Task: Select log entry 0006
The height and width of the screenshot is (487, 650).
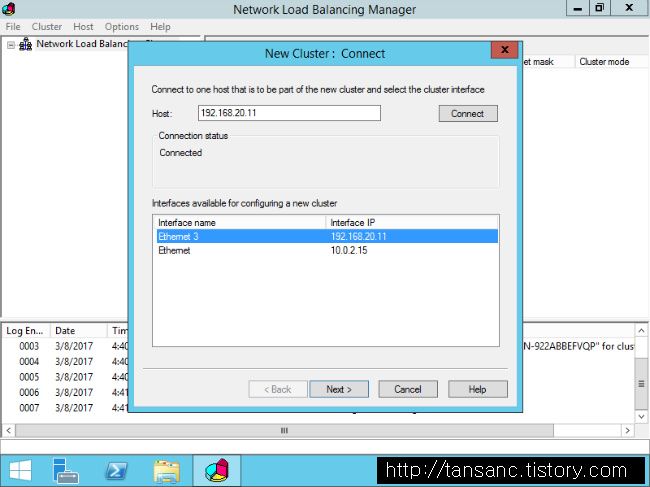Action: tap(29, 392)
